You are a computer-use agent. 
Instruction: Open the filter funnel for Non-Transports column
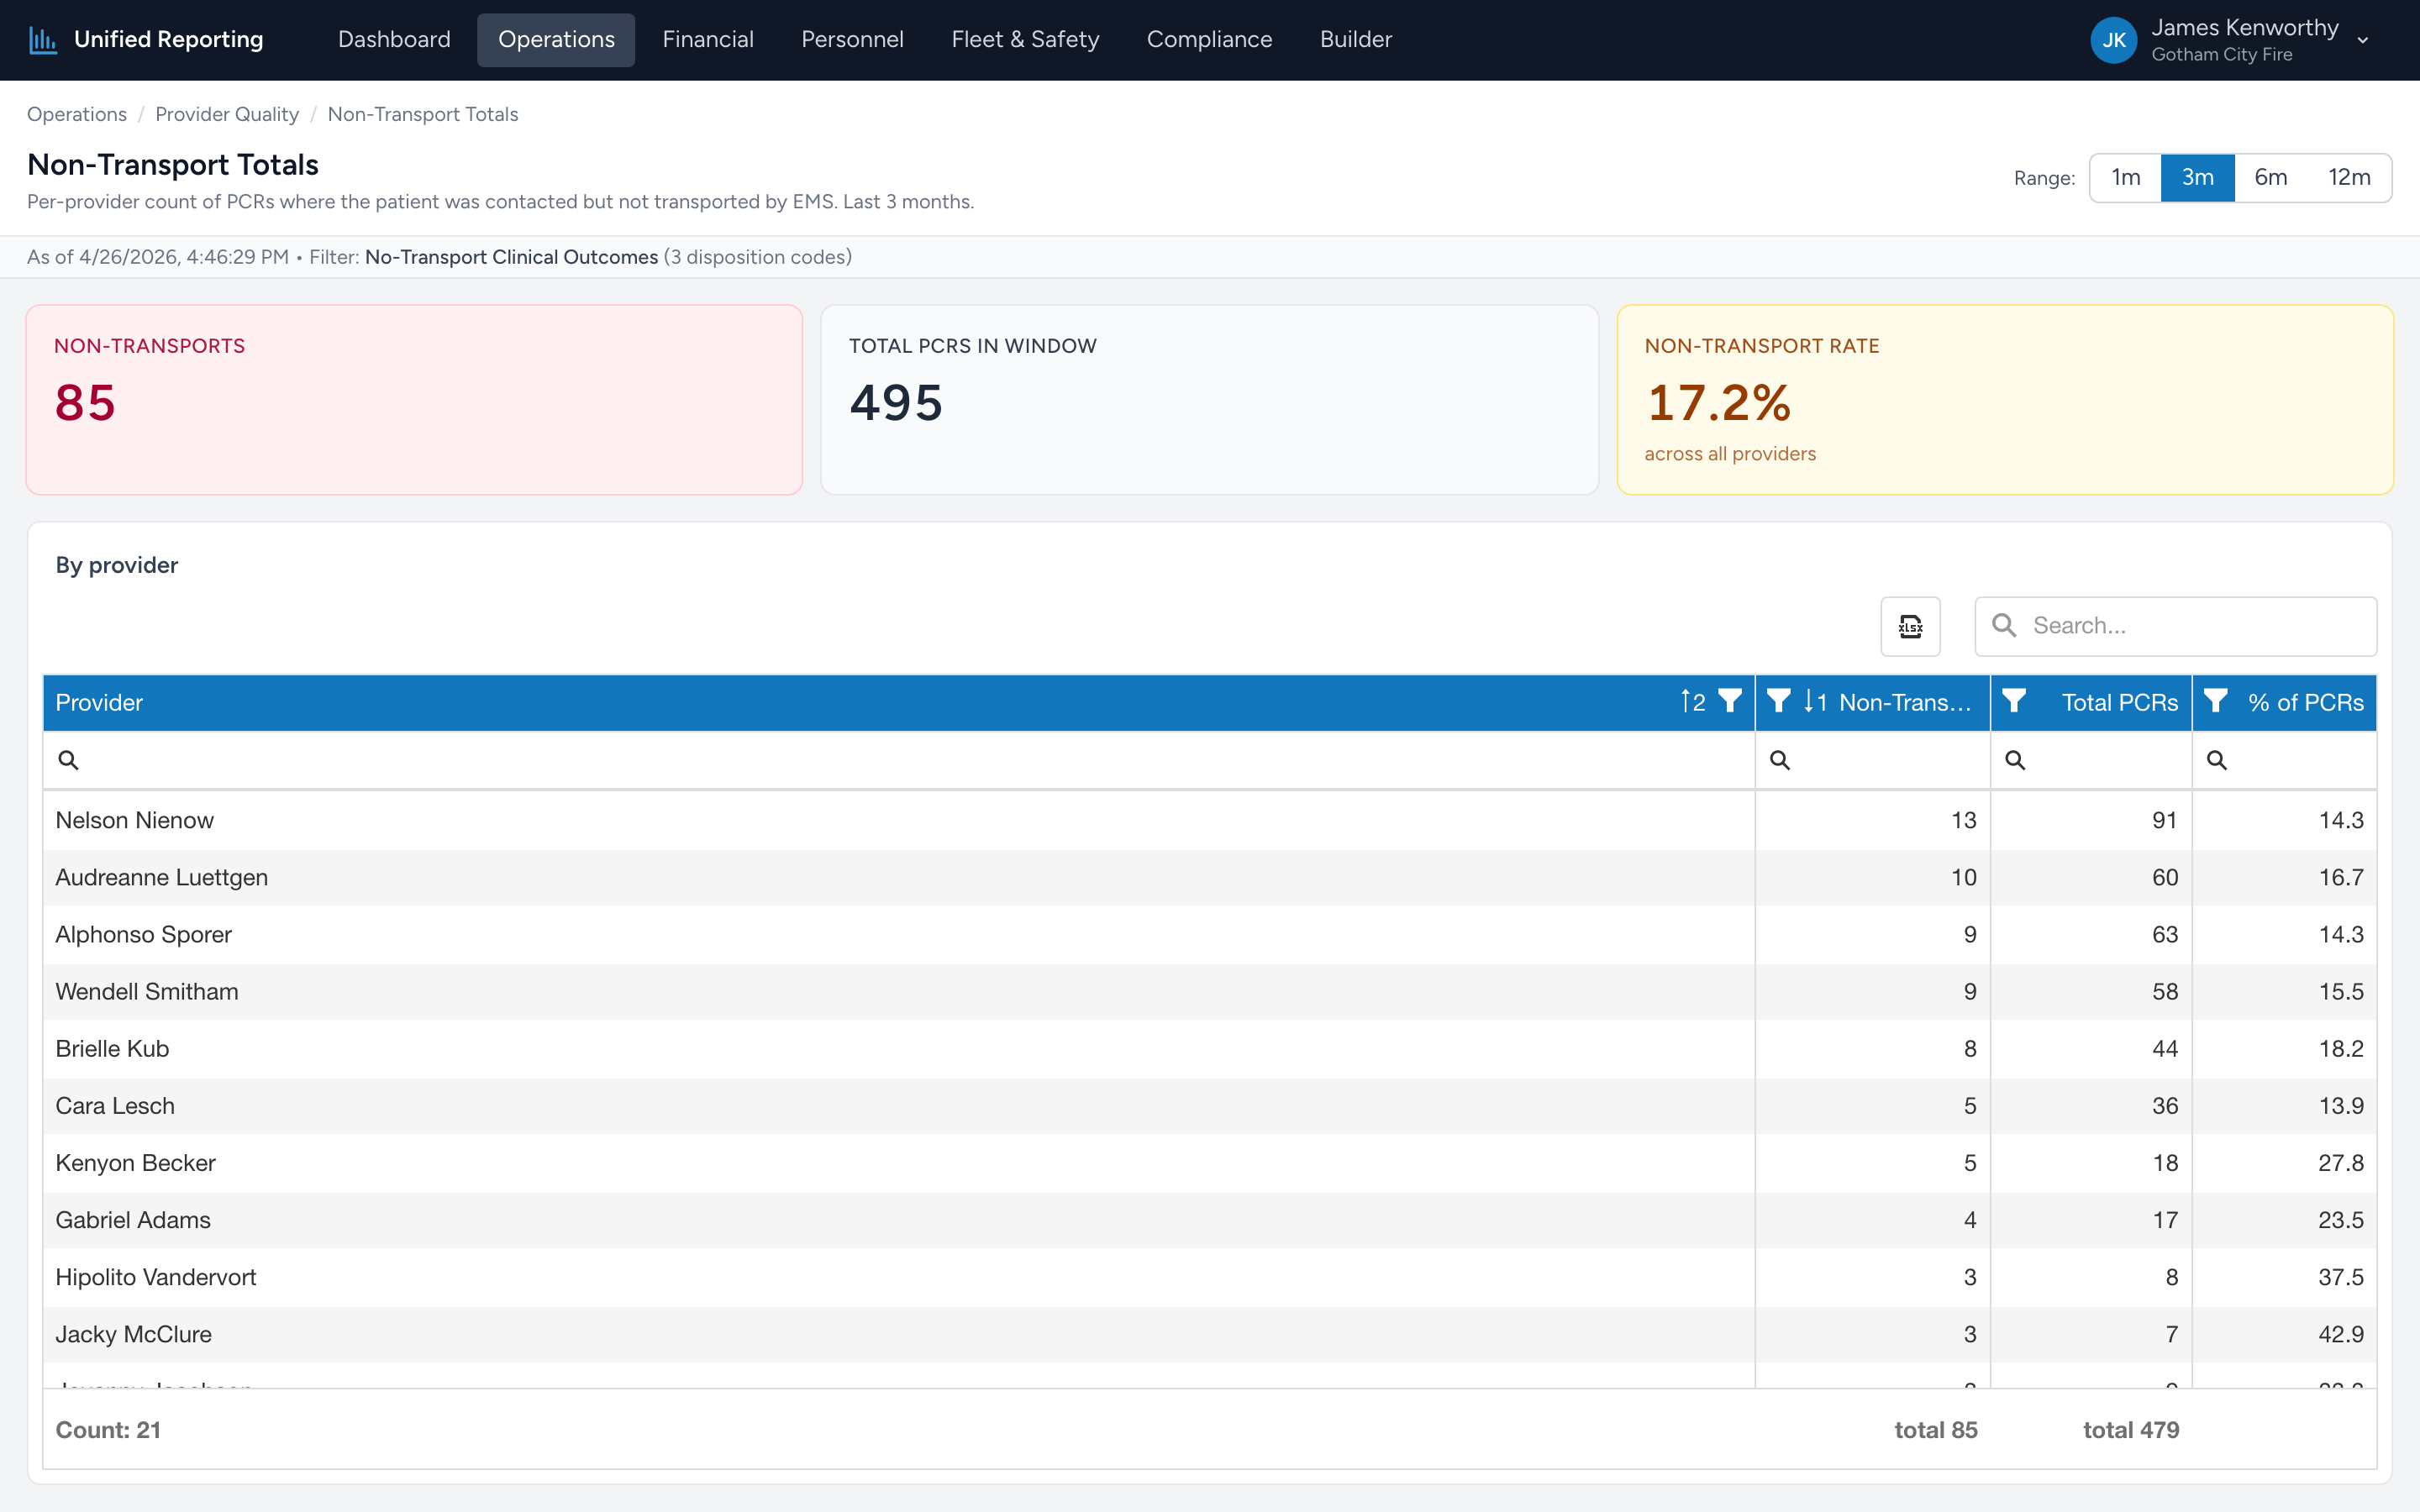1779,702
